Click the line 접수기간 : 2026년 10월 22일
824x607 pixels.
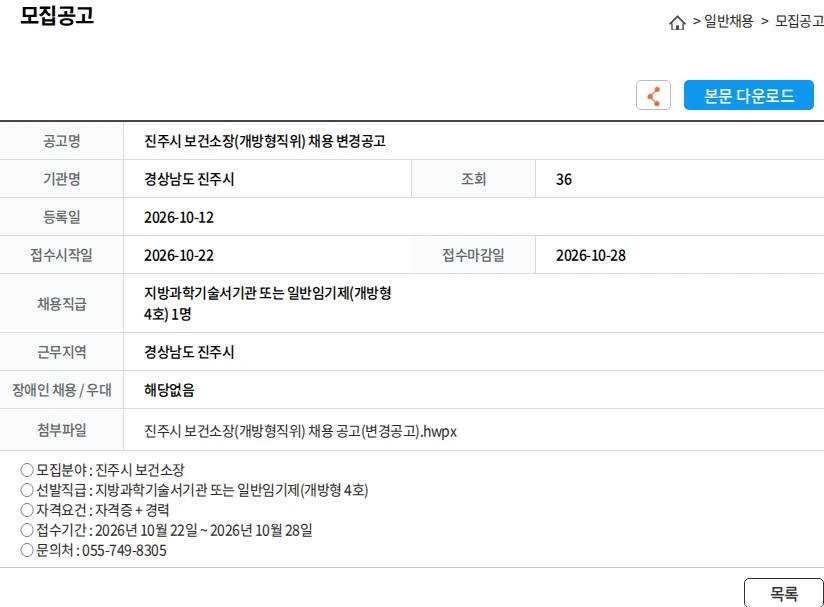[x=166, y=530]
